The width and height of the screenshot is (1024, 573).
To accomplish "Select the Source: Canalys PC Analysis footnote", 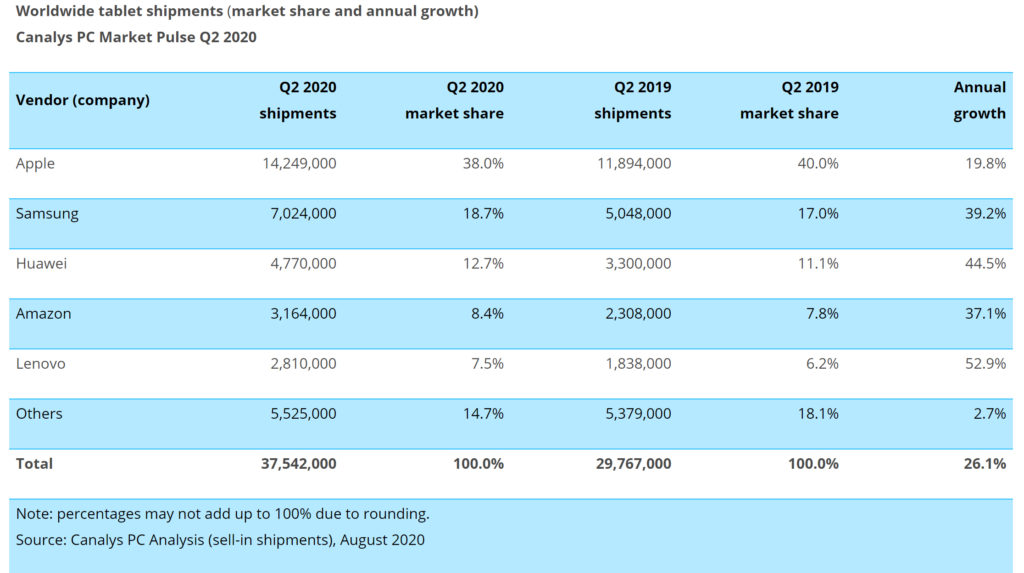I will click(220, 540).
